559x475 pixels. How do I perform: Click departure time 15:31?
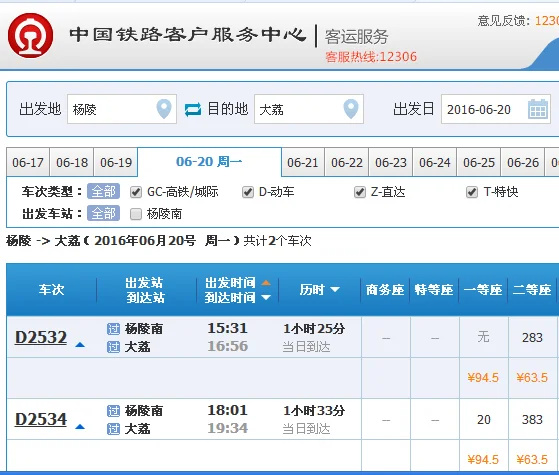[227, 328]
